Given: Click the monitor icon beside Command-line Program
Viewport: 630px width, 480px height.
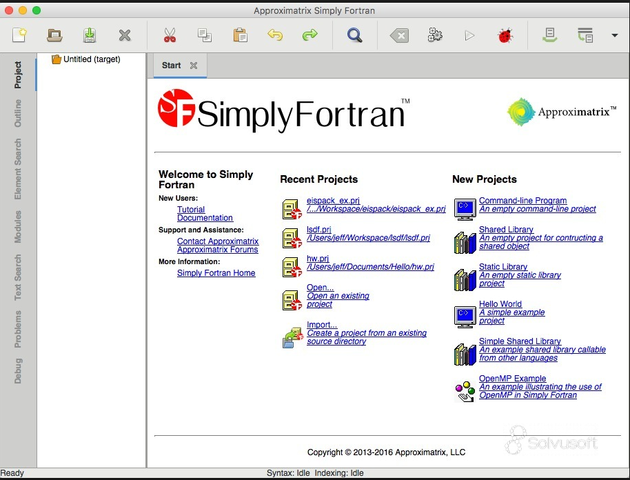Looking at the screenshot, I should click(x=465, y=209).
